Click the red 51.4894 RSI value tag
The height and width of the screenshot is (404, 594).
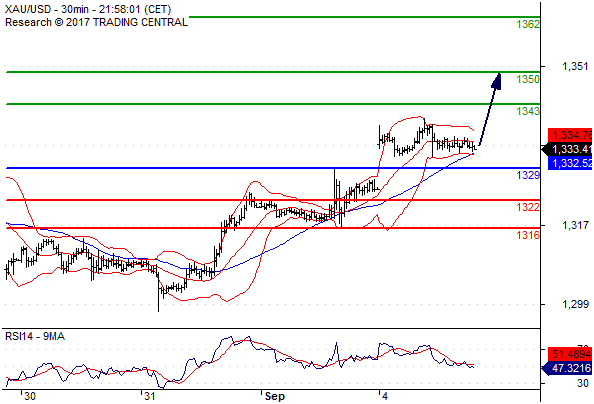tap(570, 354)
